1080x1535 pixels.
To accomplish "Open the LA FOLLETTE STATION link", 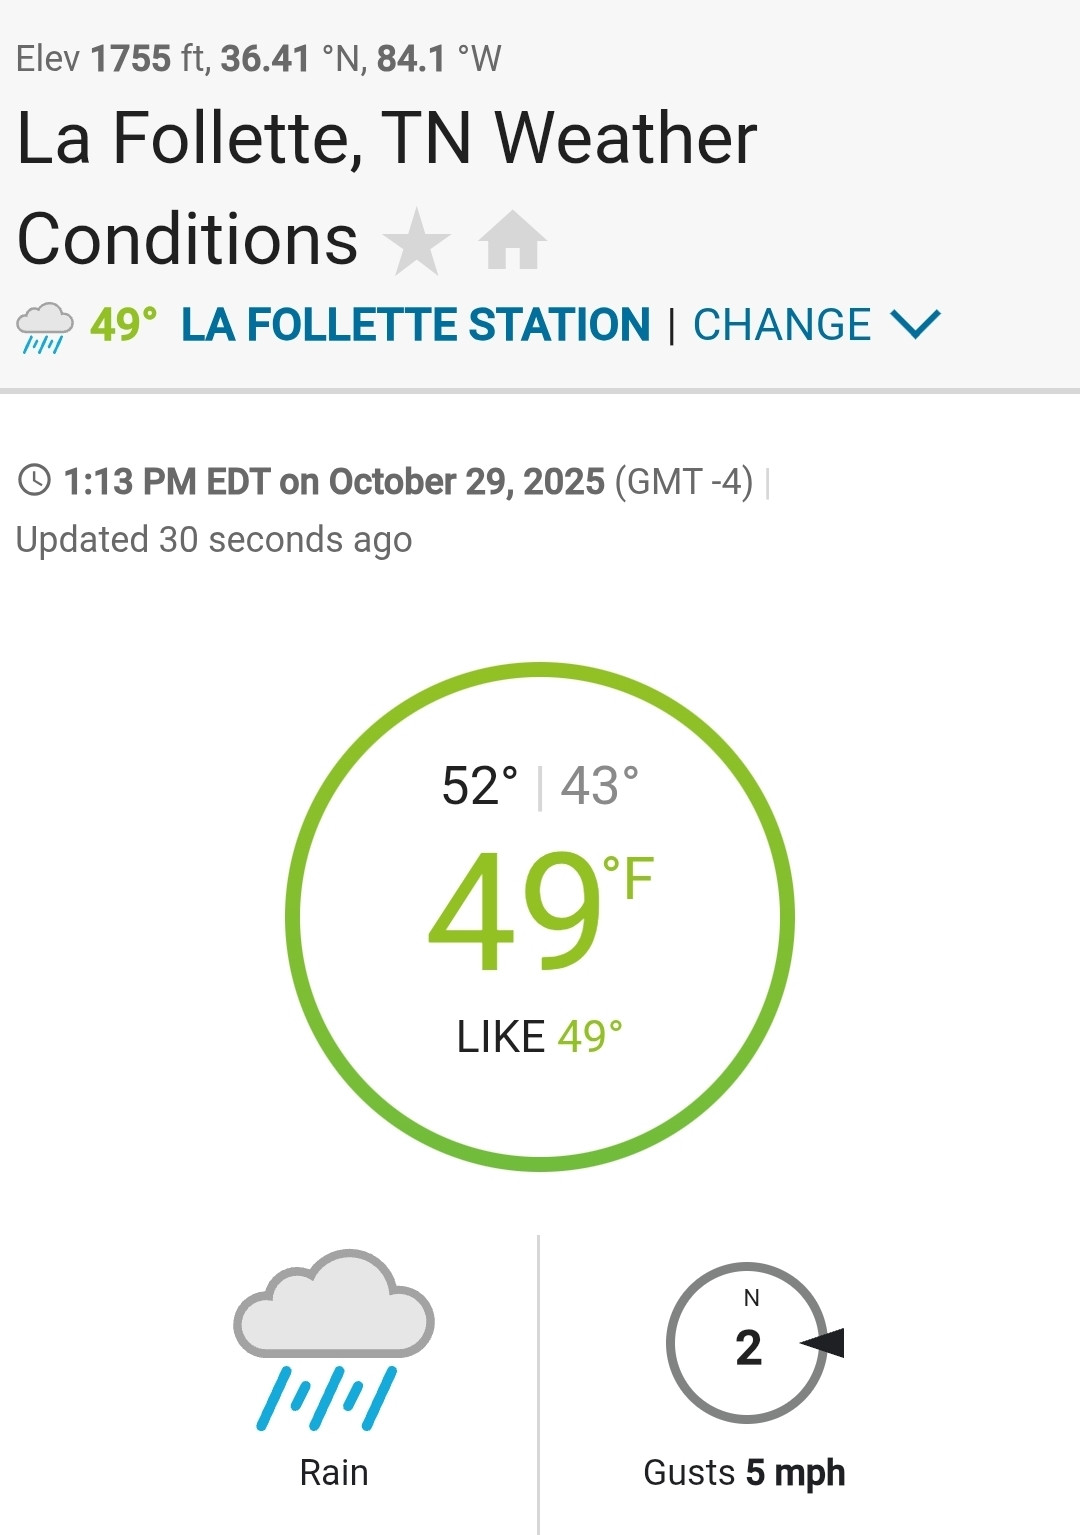I will (x=416, y=325).
